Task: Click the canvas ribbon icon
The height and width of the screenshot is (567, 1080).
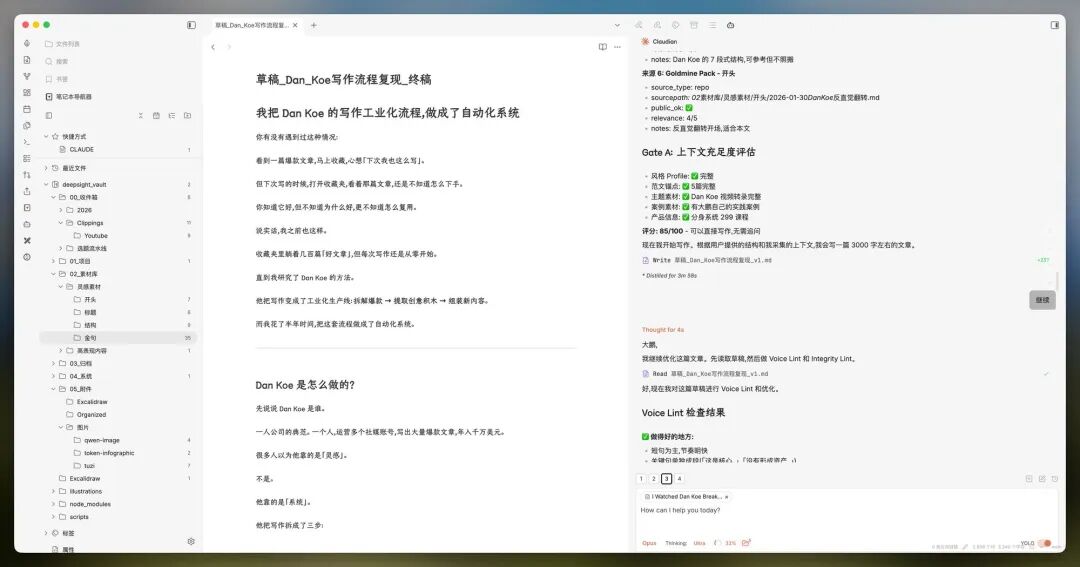Action: click(x=27, y=92)
